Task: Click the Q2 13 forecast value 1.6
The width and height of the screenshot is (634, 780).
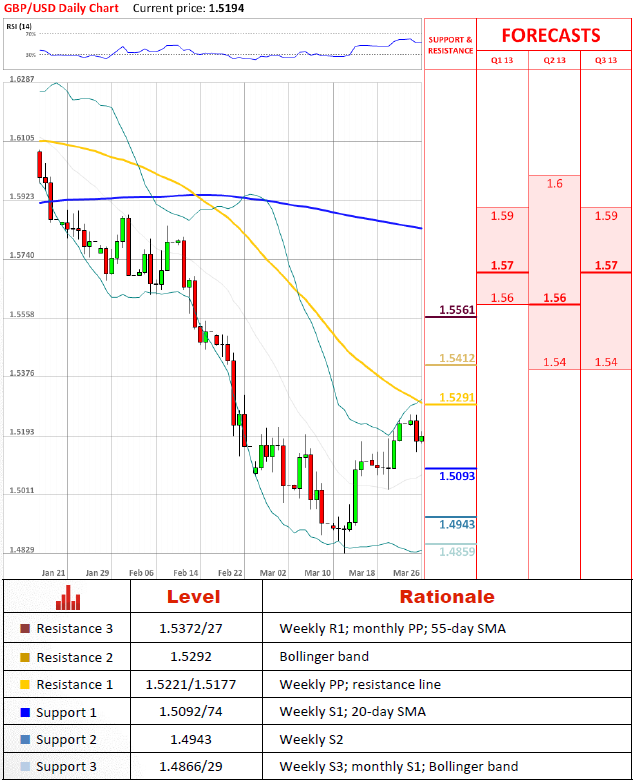Action: pos(554,184)
